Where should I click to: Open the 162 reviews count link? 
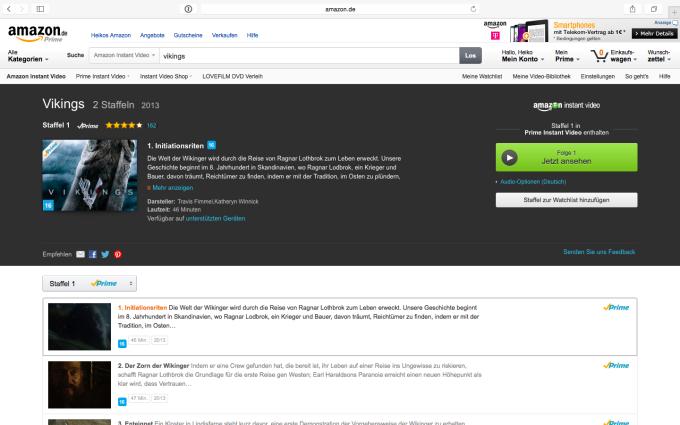(151, 126)
